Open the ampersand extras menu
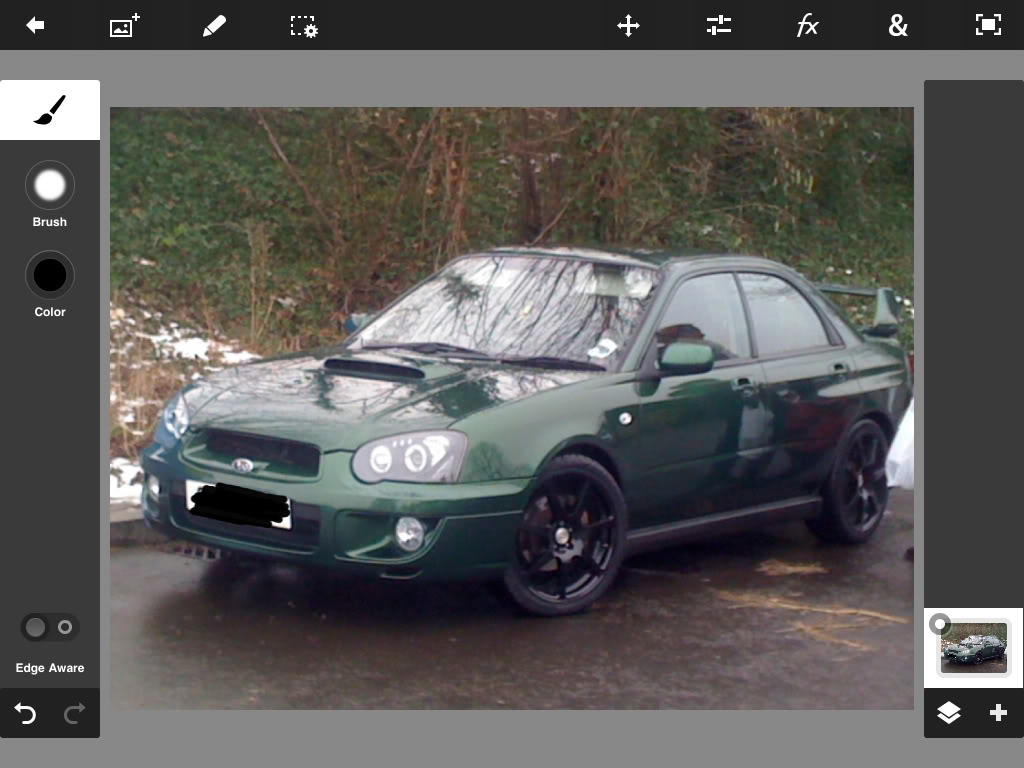 coord(898,26)
